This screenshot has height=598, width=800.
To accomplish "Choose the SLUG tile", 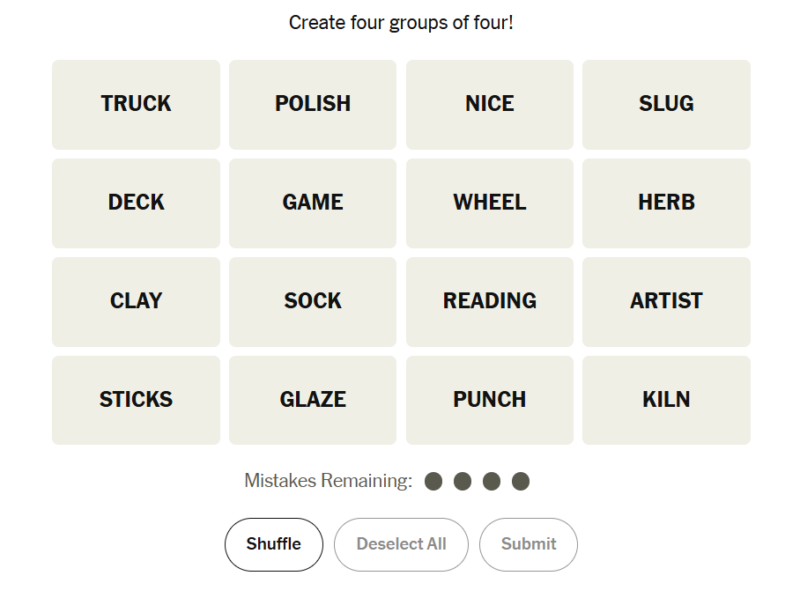I will point(666,104).
